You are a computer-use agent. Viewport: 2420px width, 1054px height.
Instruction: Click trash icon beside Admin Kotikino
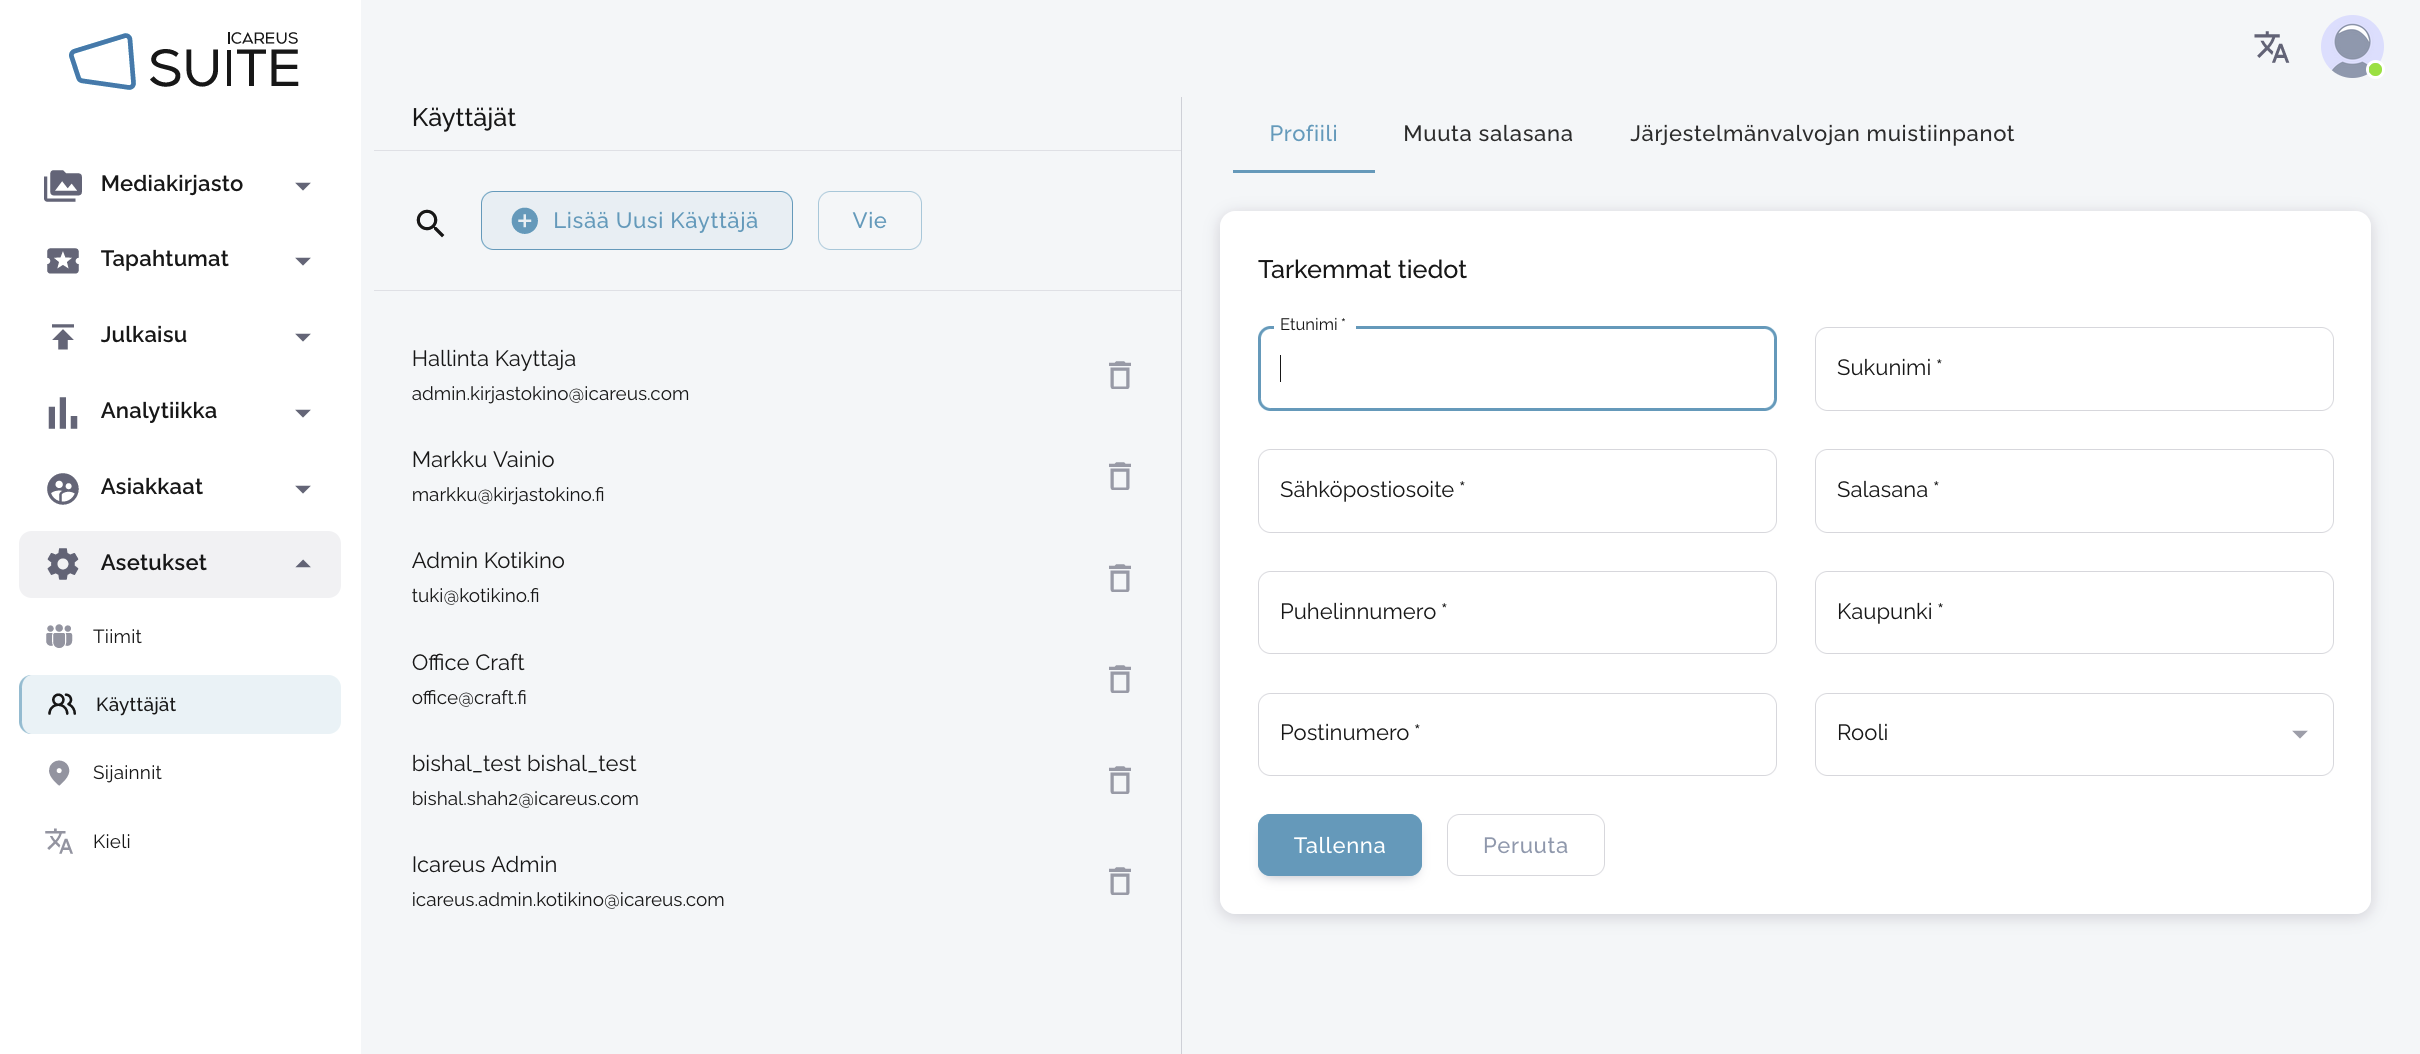coord(1119,579)
